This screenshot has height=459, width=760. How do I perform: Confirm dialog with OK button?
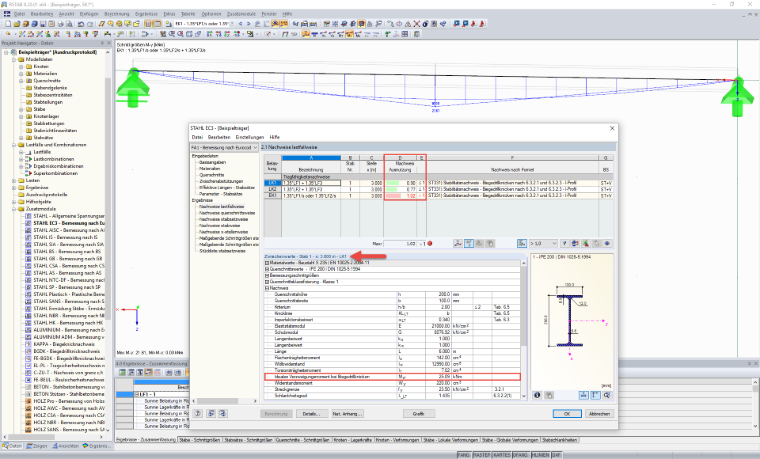coord(567,413)
